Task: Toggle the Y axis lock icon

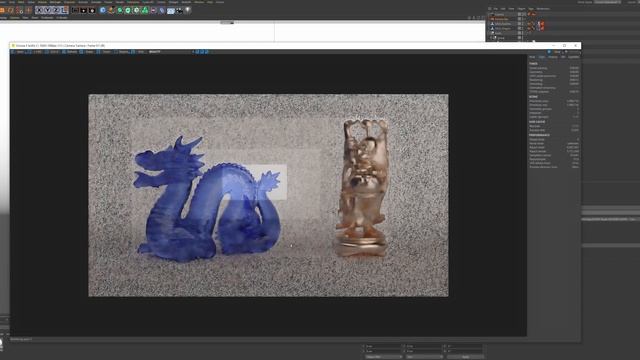Action: point(47,10)
